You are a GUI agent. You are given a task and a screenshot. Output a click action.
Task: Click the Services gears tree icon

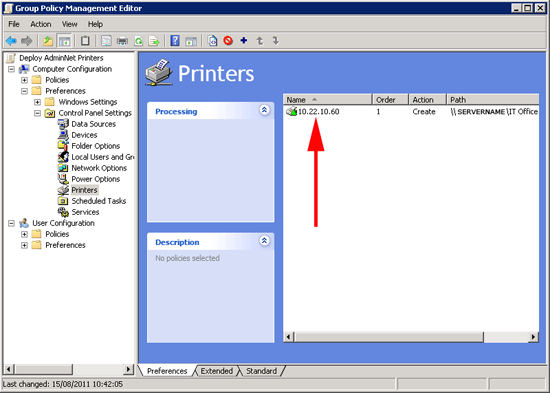[x=63, y=212]
